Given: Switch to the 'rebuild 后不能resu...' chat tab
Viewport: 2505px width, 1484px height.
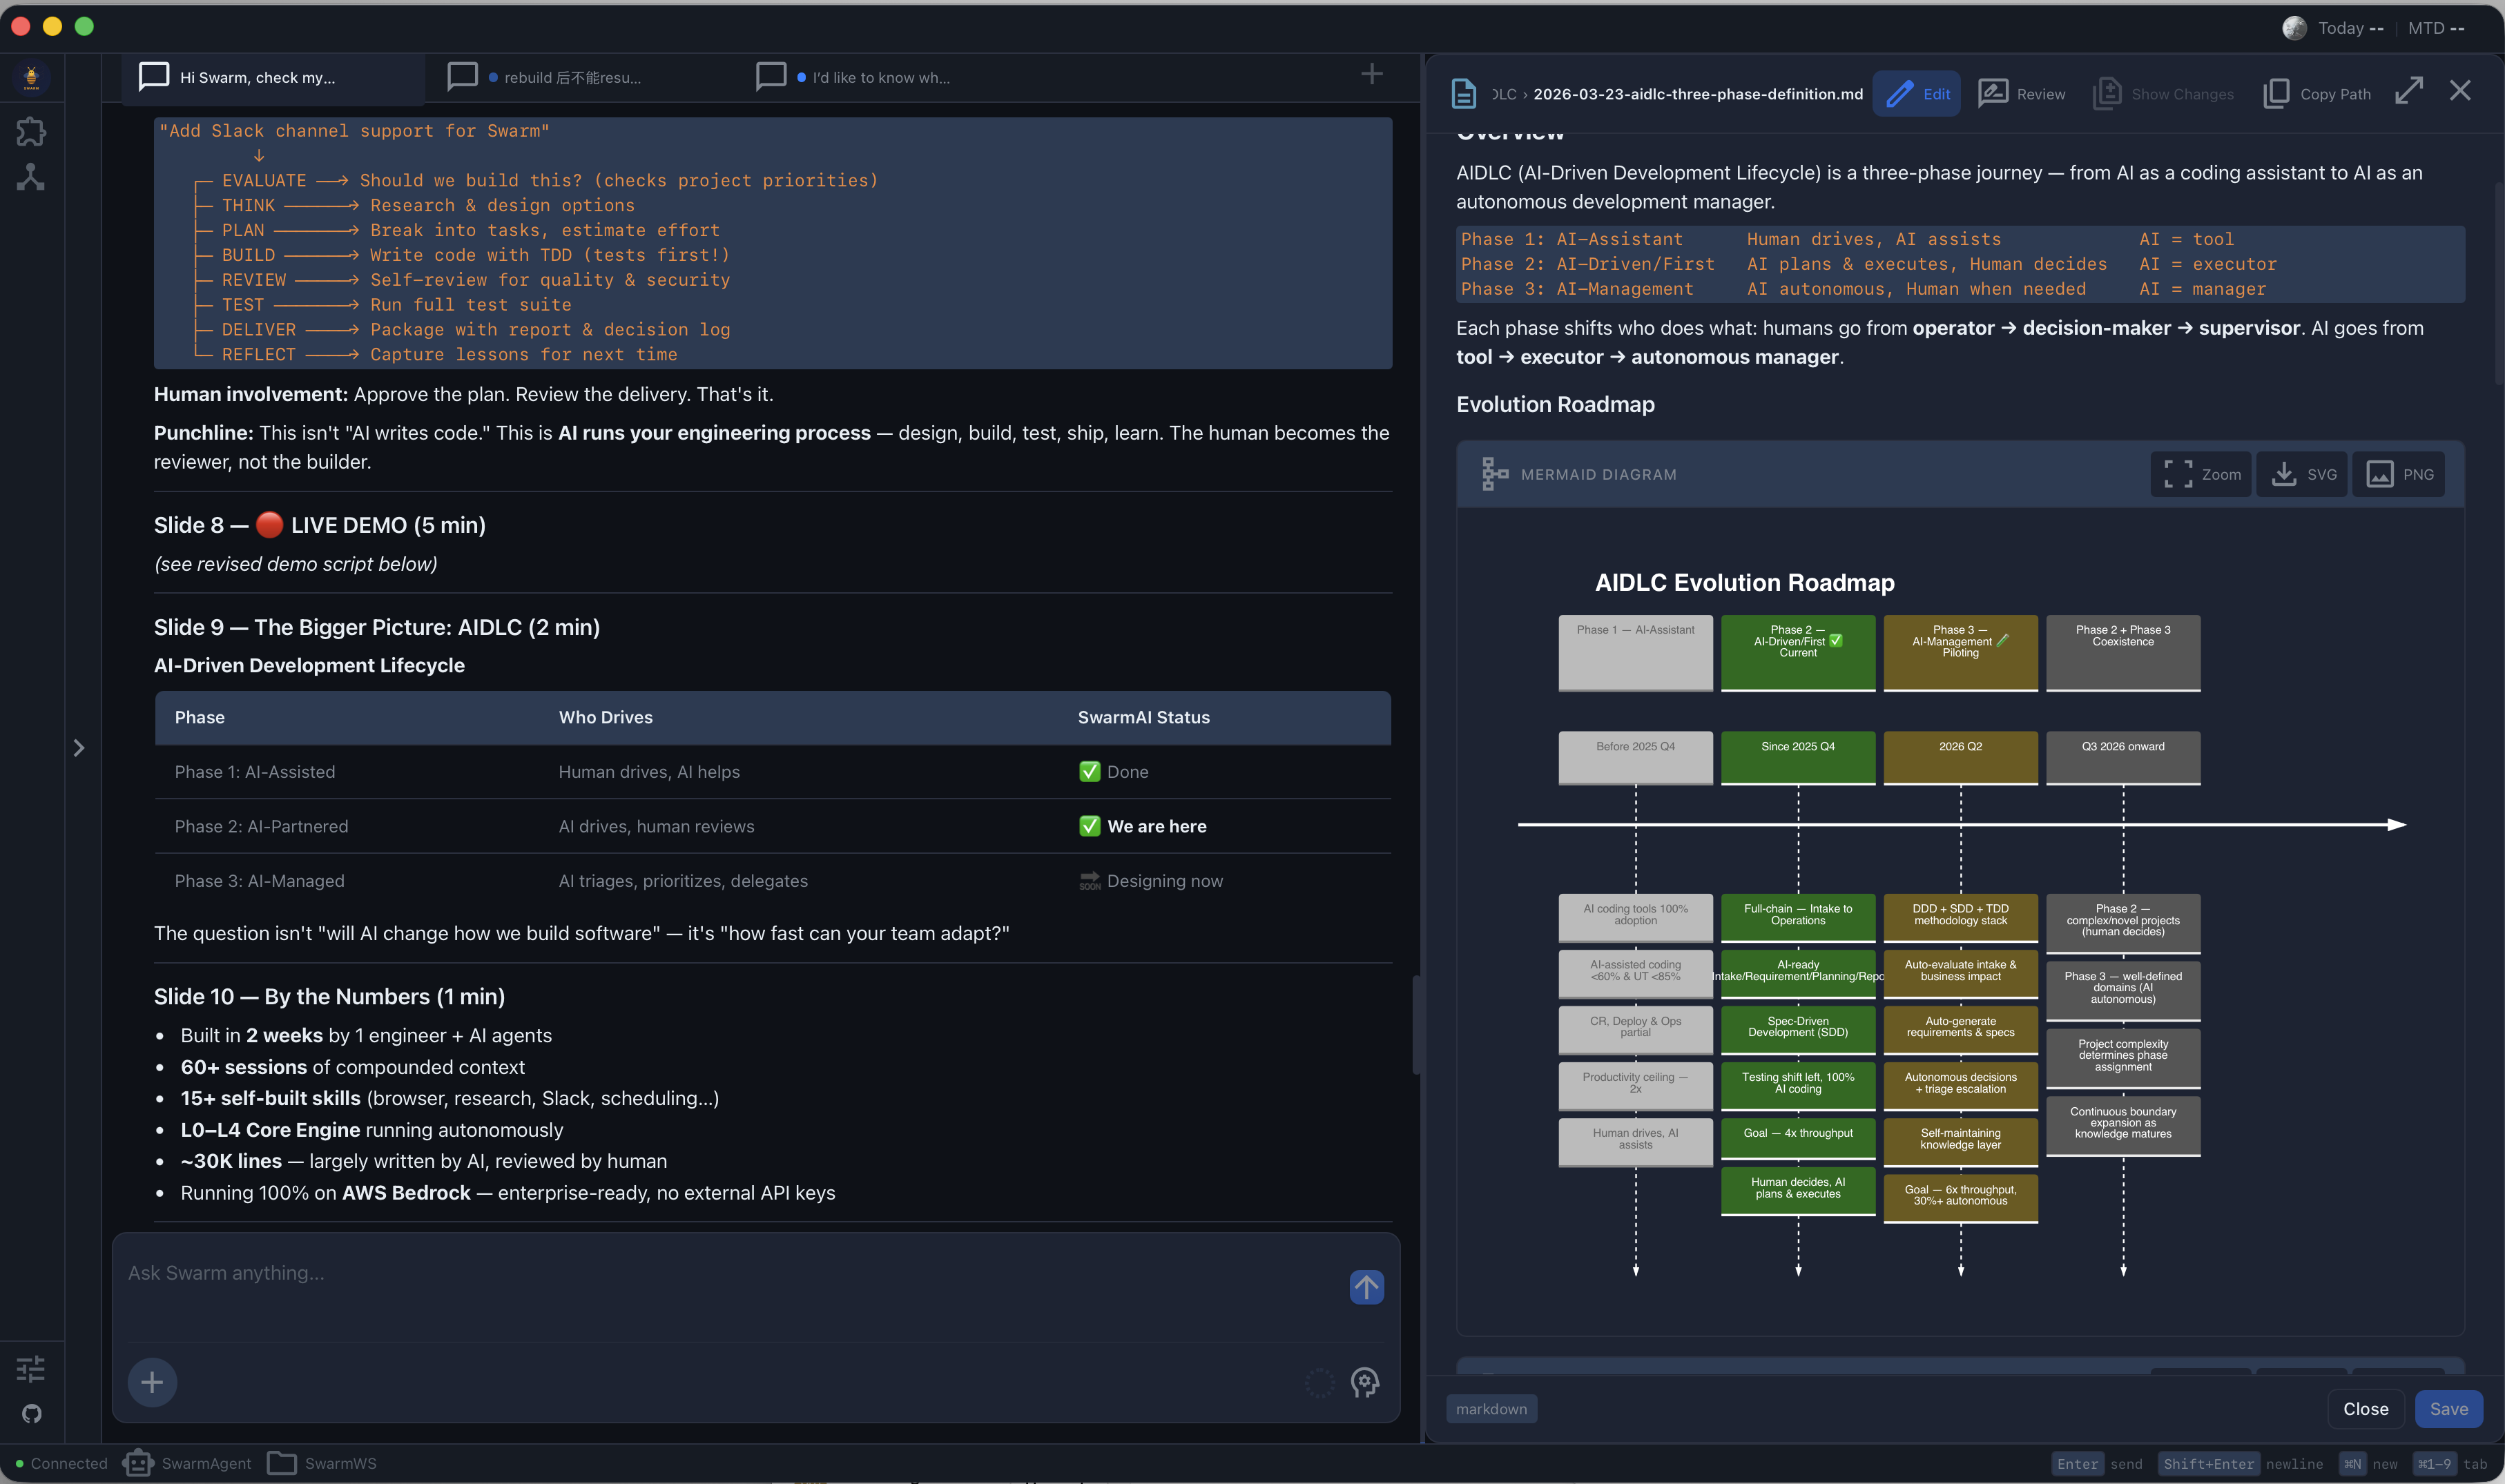Looking at the screenshot, I should 571,77.
